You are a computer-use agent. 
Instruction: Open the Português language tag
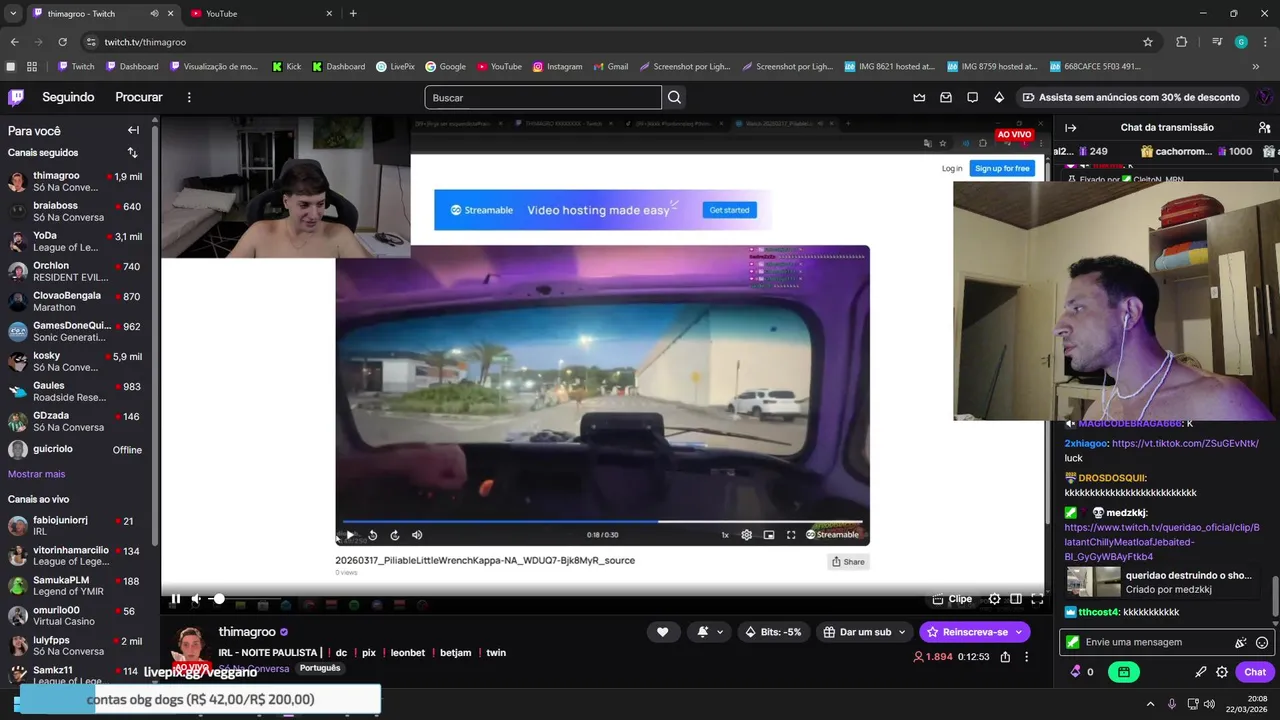point(320,668)
